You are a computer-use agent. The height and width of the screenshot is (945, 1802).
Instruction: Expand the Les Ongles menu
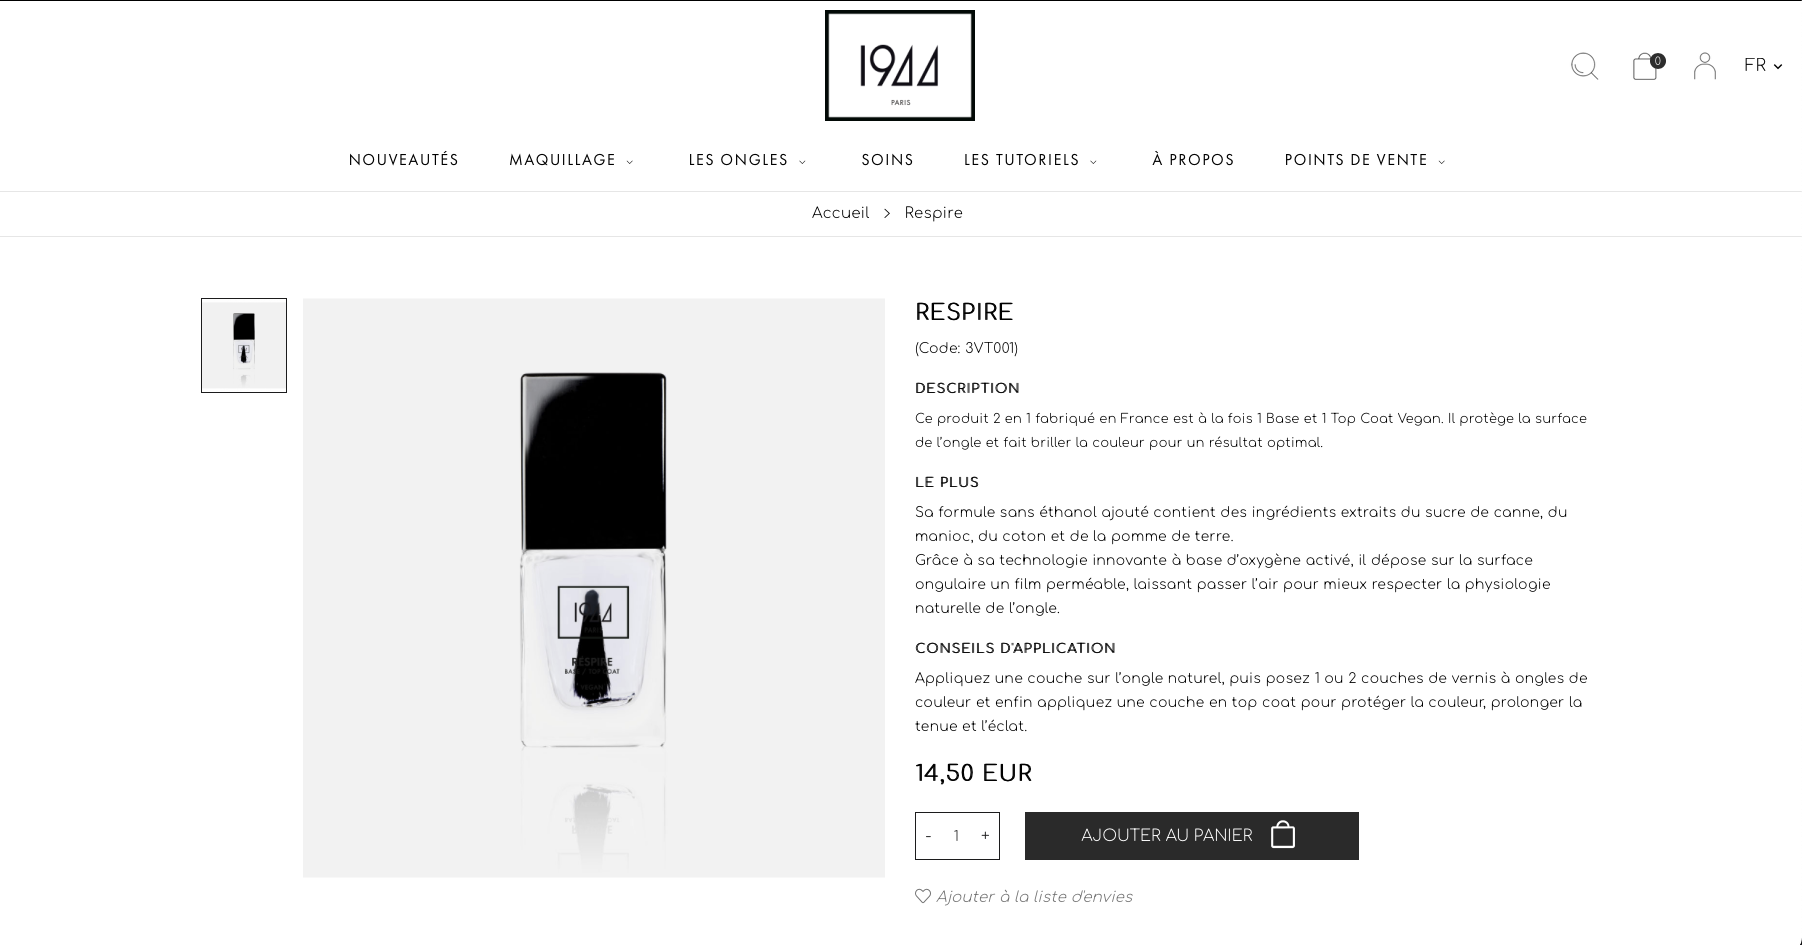pyautogui.click(x=747, y=160)
